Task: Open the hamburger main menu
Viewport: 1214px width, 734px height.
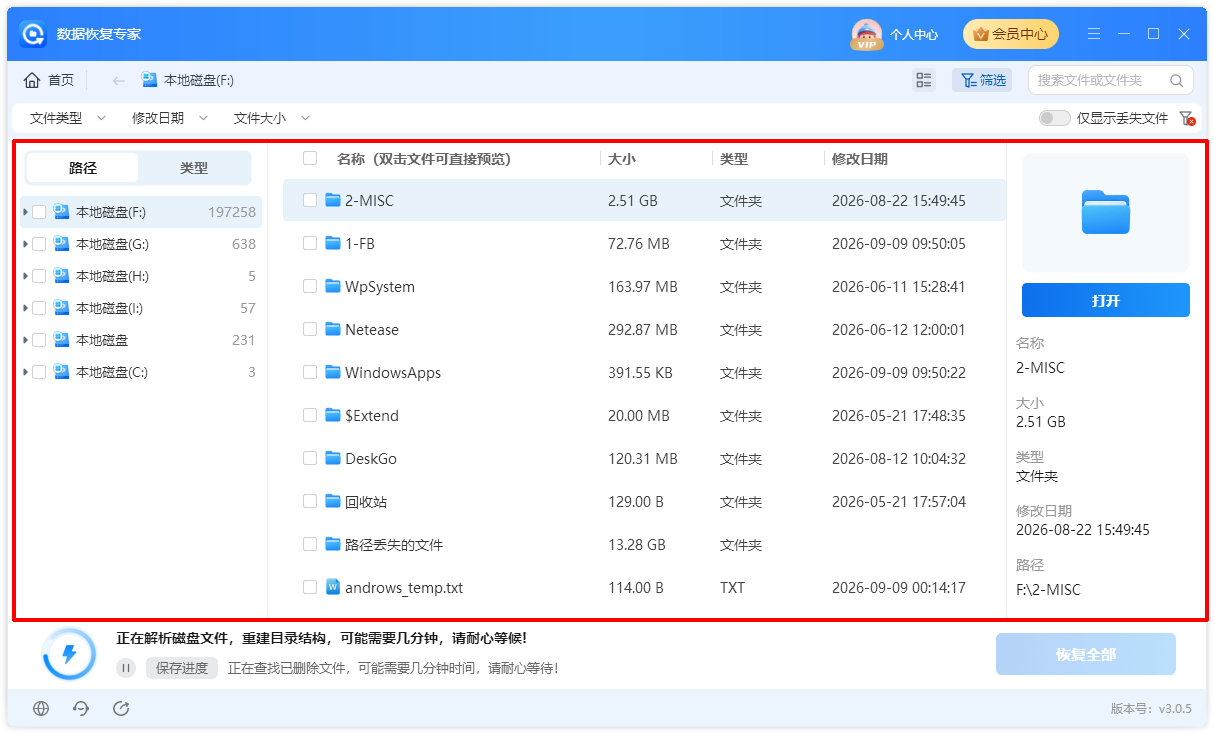Action: pyautogui.click(x=1094, y=34)
